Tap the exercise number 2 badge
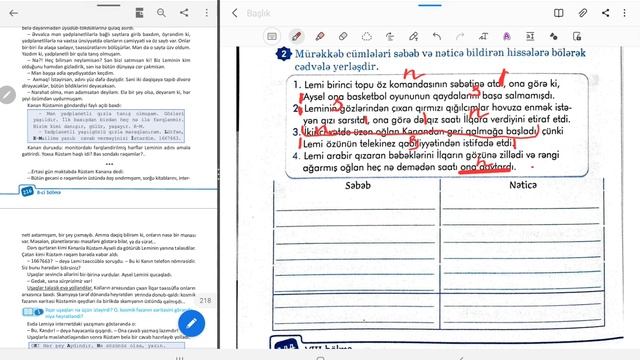Viewport: 640px width, 360px height. point(284,54)
